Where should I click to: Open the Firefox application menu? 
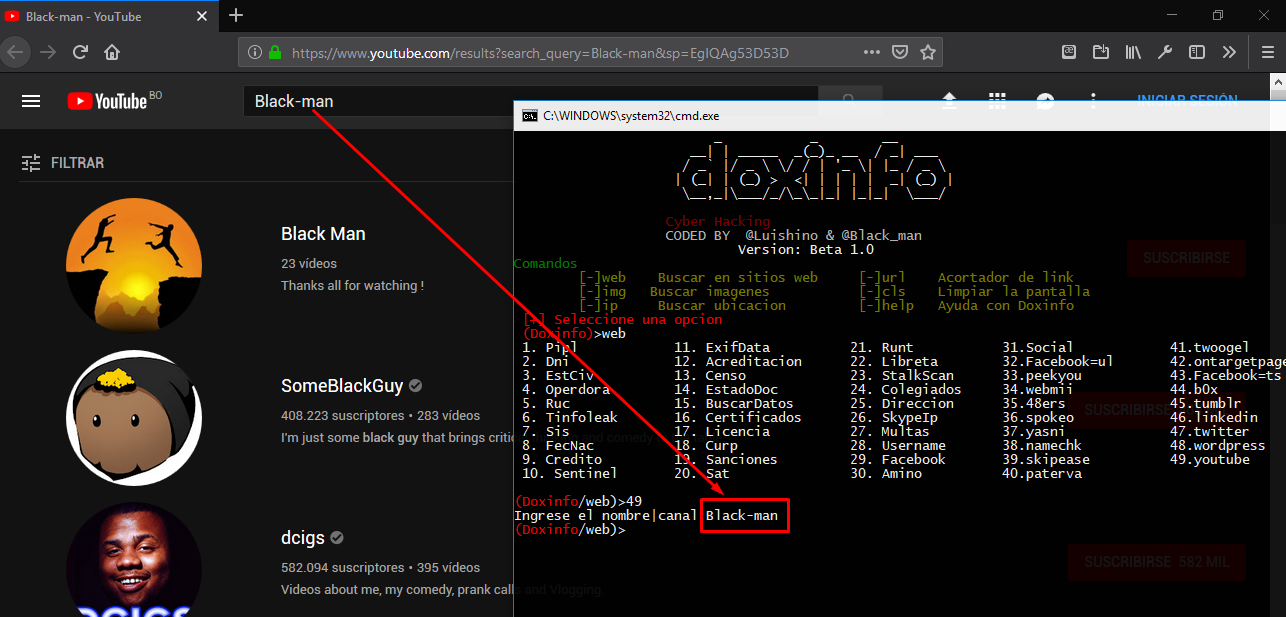click(x=1266, y=51)
